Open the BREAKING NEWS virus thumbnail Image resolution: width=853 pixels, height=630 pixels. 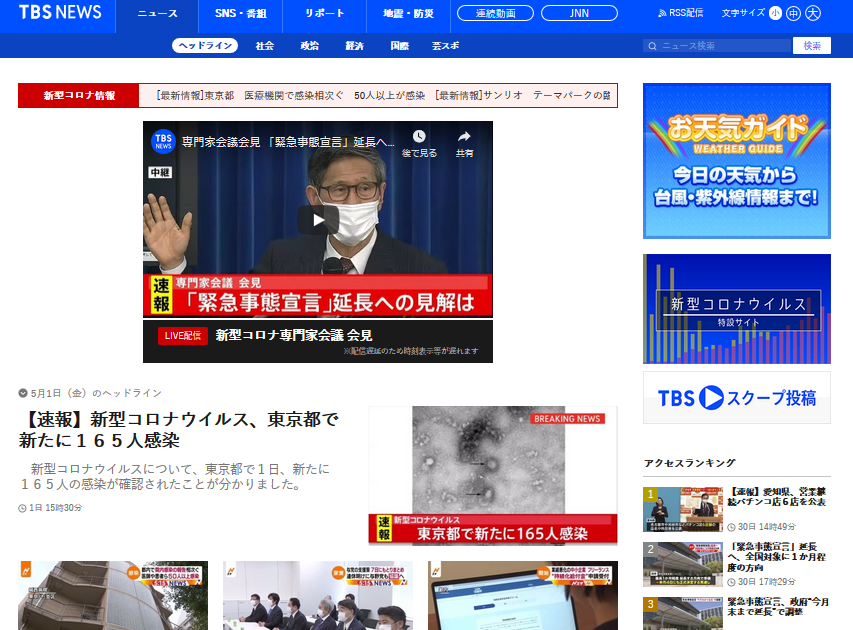493,475
